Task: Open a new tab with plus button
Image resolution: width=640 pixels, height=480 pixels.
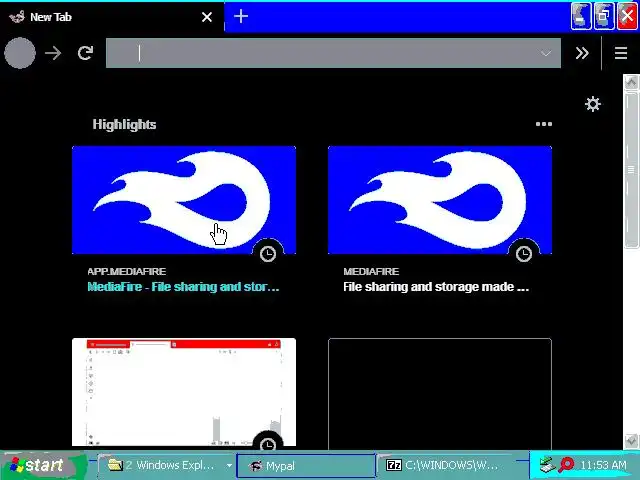Action: tap(241, 16)
